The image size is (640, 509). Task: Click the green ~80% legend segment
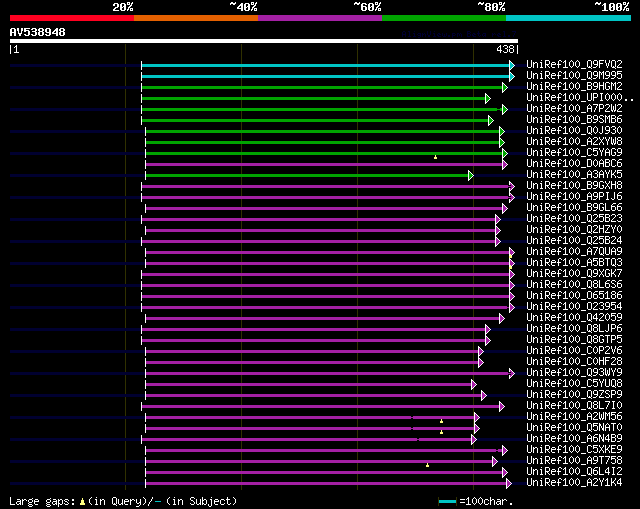(x=444, y=18)
